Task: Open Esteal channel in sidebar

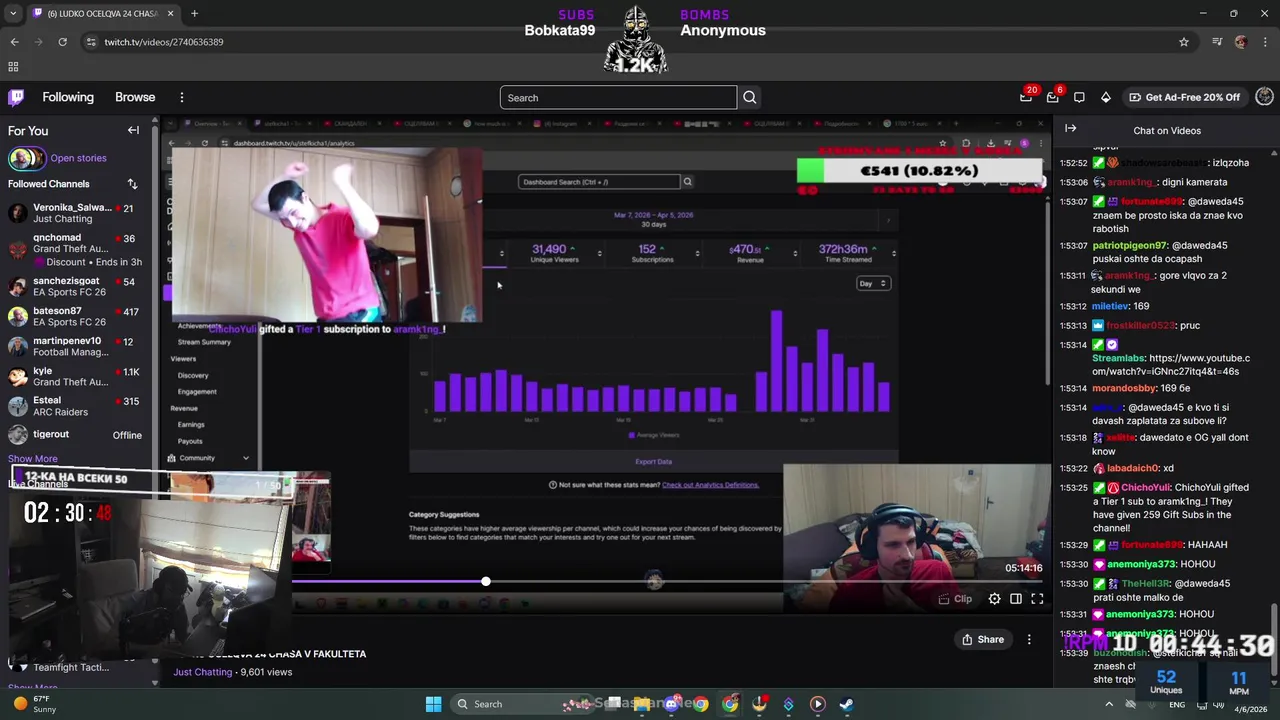Action: [x=78, y=407]
